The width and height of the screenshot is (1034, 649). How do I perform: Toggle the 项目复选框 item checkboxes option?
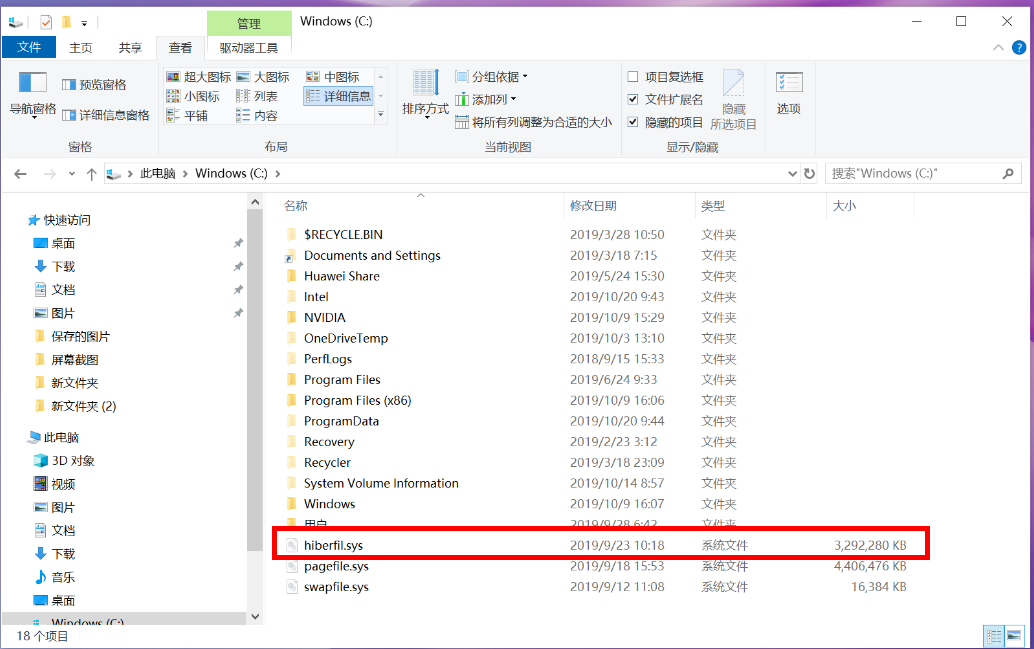[x=633, y=77]
